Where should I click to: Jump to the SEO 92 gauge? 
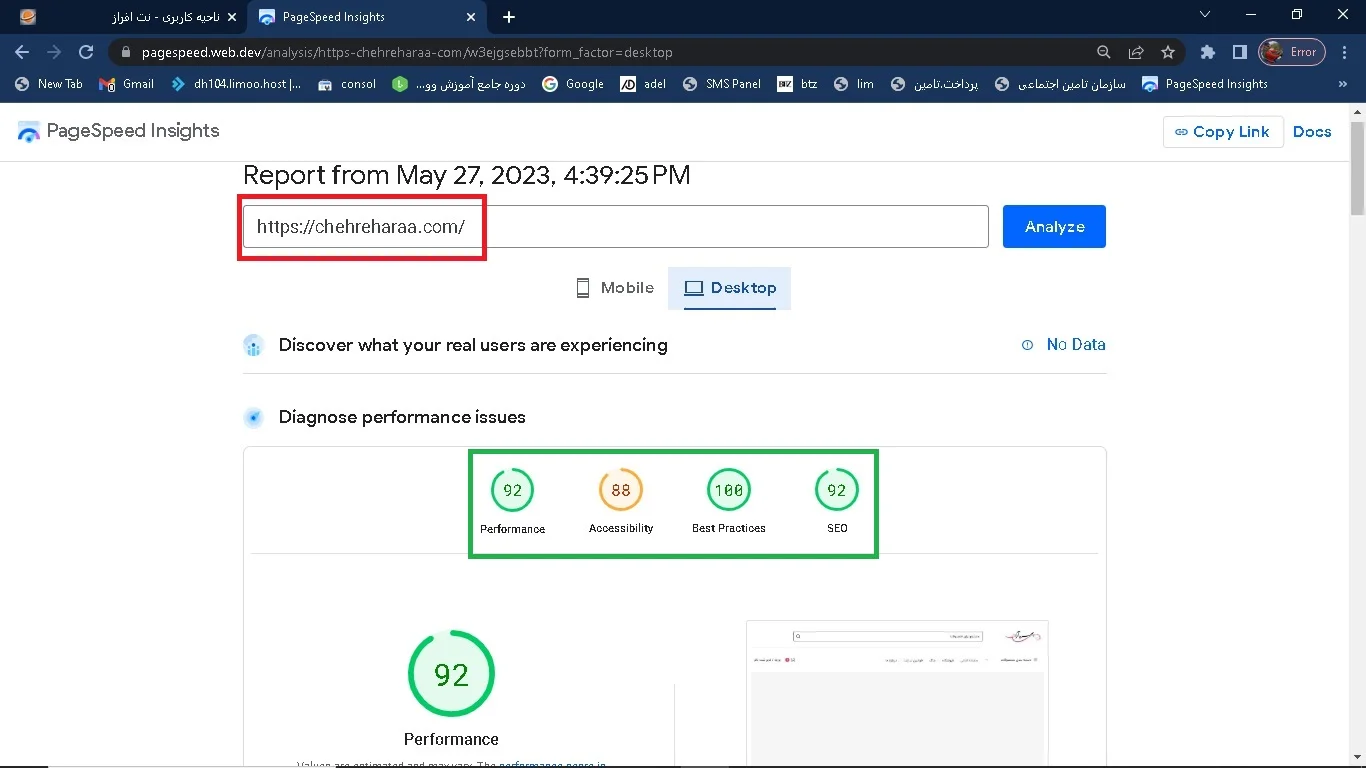pyautogui.click(x=837, y=503)
